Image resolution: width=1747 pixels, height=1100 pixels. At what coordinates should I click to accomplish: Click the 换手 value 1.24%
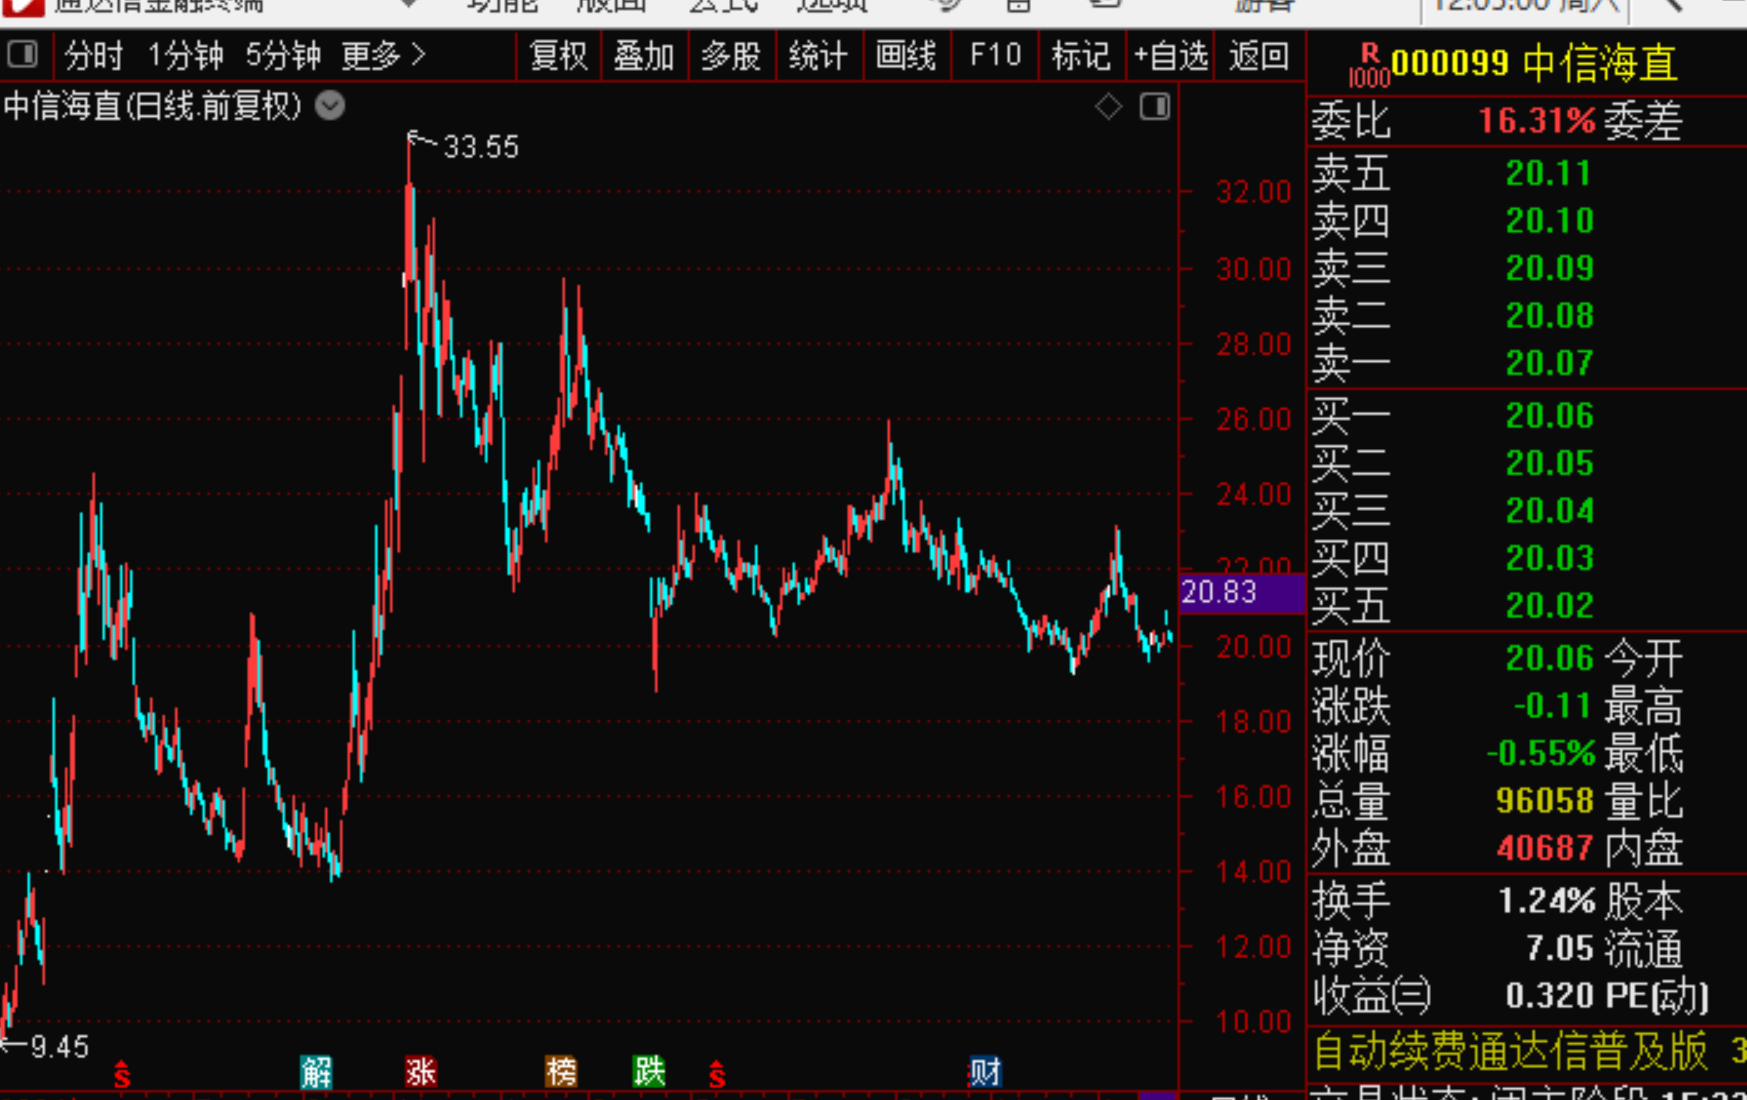click(x=1547, y=901)
